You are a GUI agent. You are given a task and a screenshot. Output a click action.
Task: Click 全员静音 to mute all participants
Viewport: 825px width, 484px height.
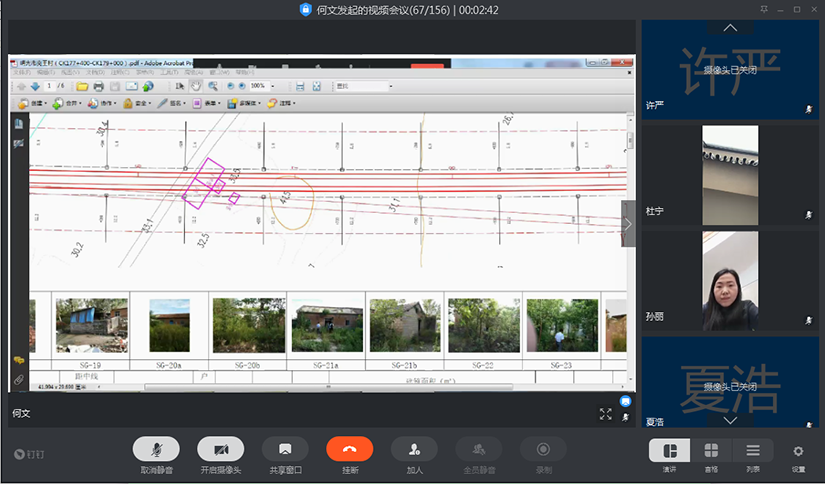[479, 450]
